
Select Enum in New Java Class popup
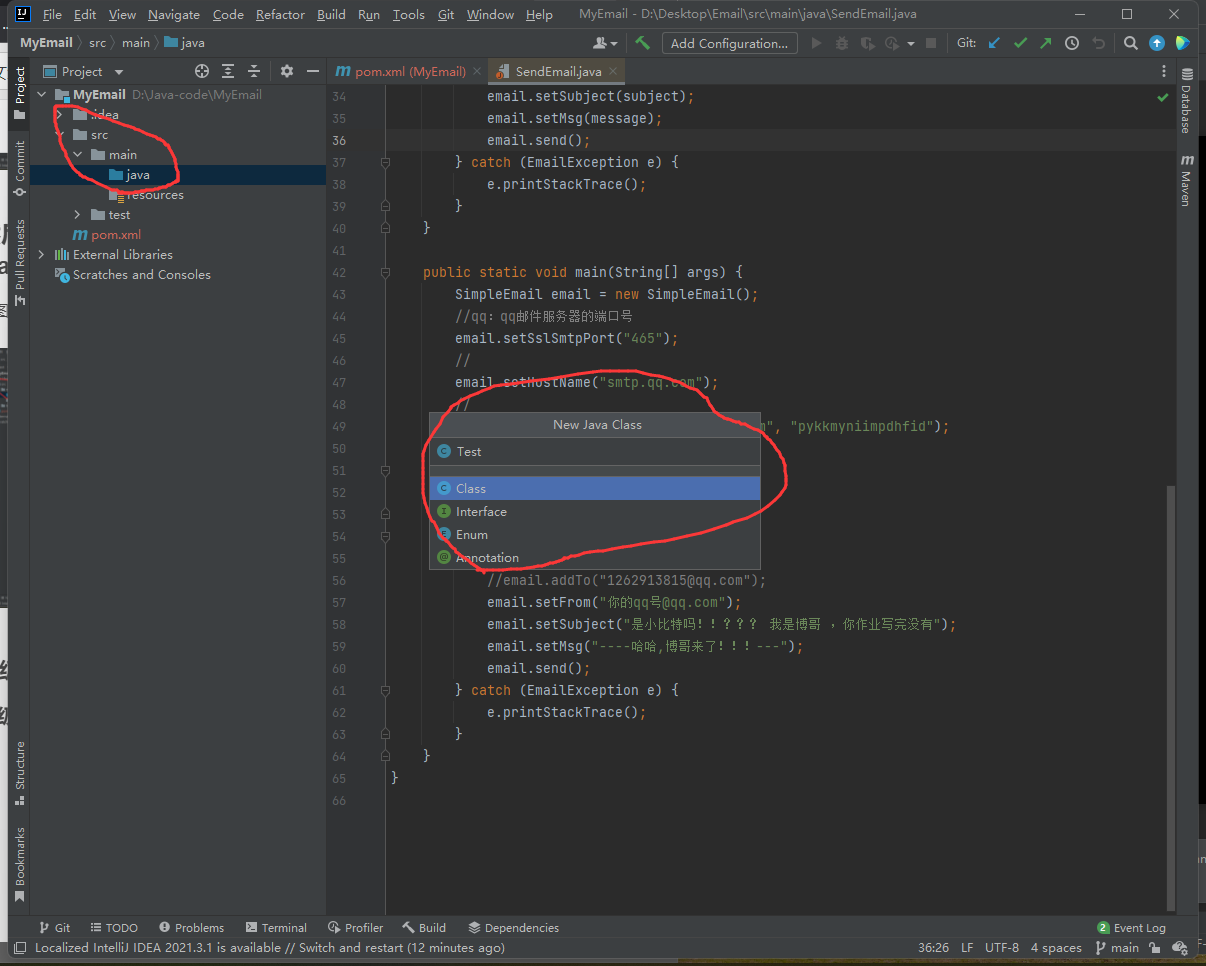595,534
